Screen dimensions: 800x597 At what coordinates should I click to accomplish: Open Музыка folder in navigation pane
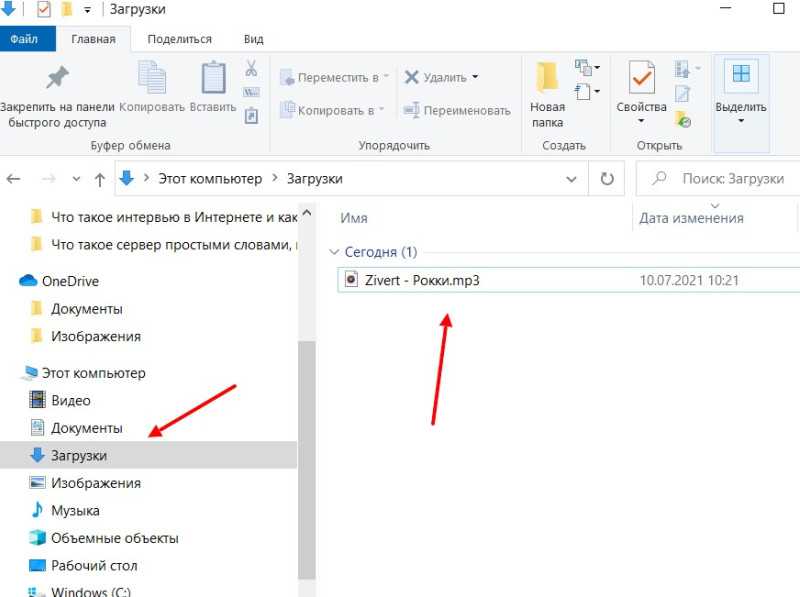point(65,510)
